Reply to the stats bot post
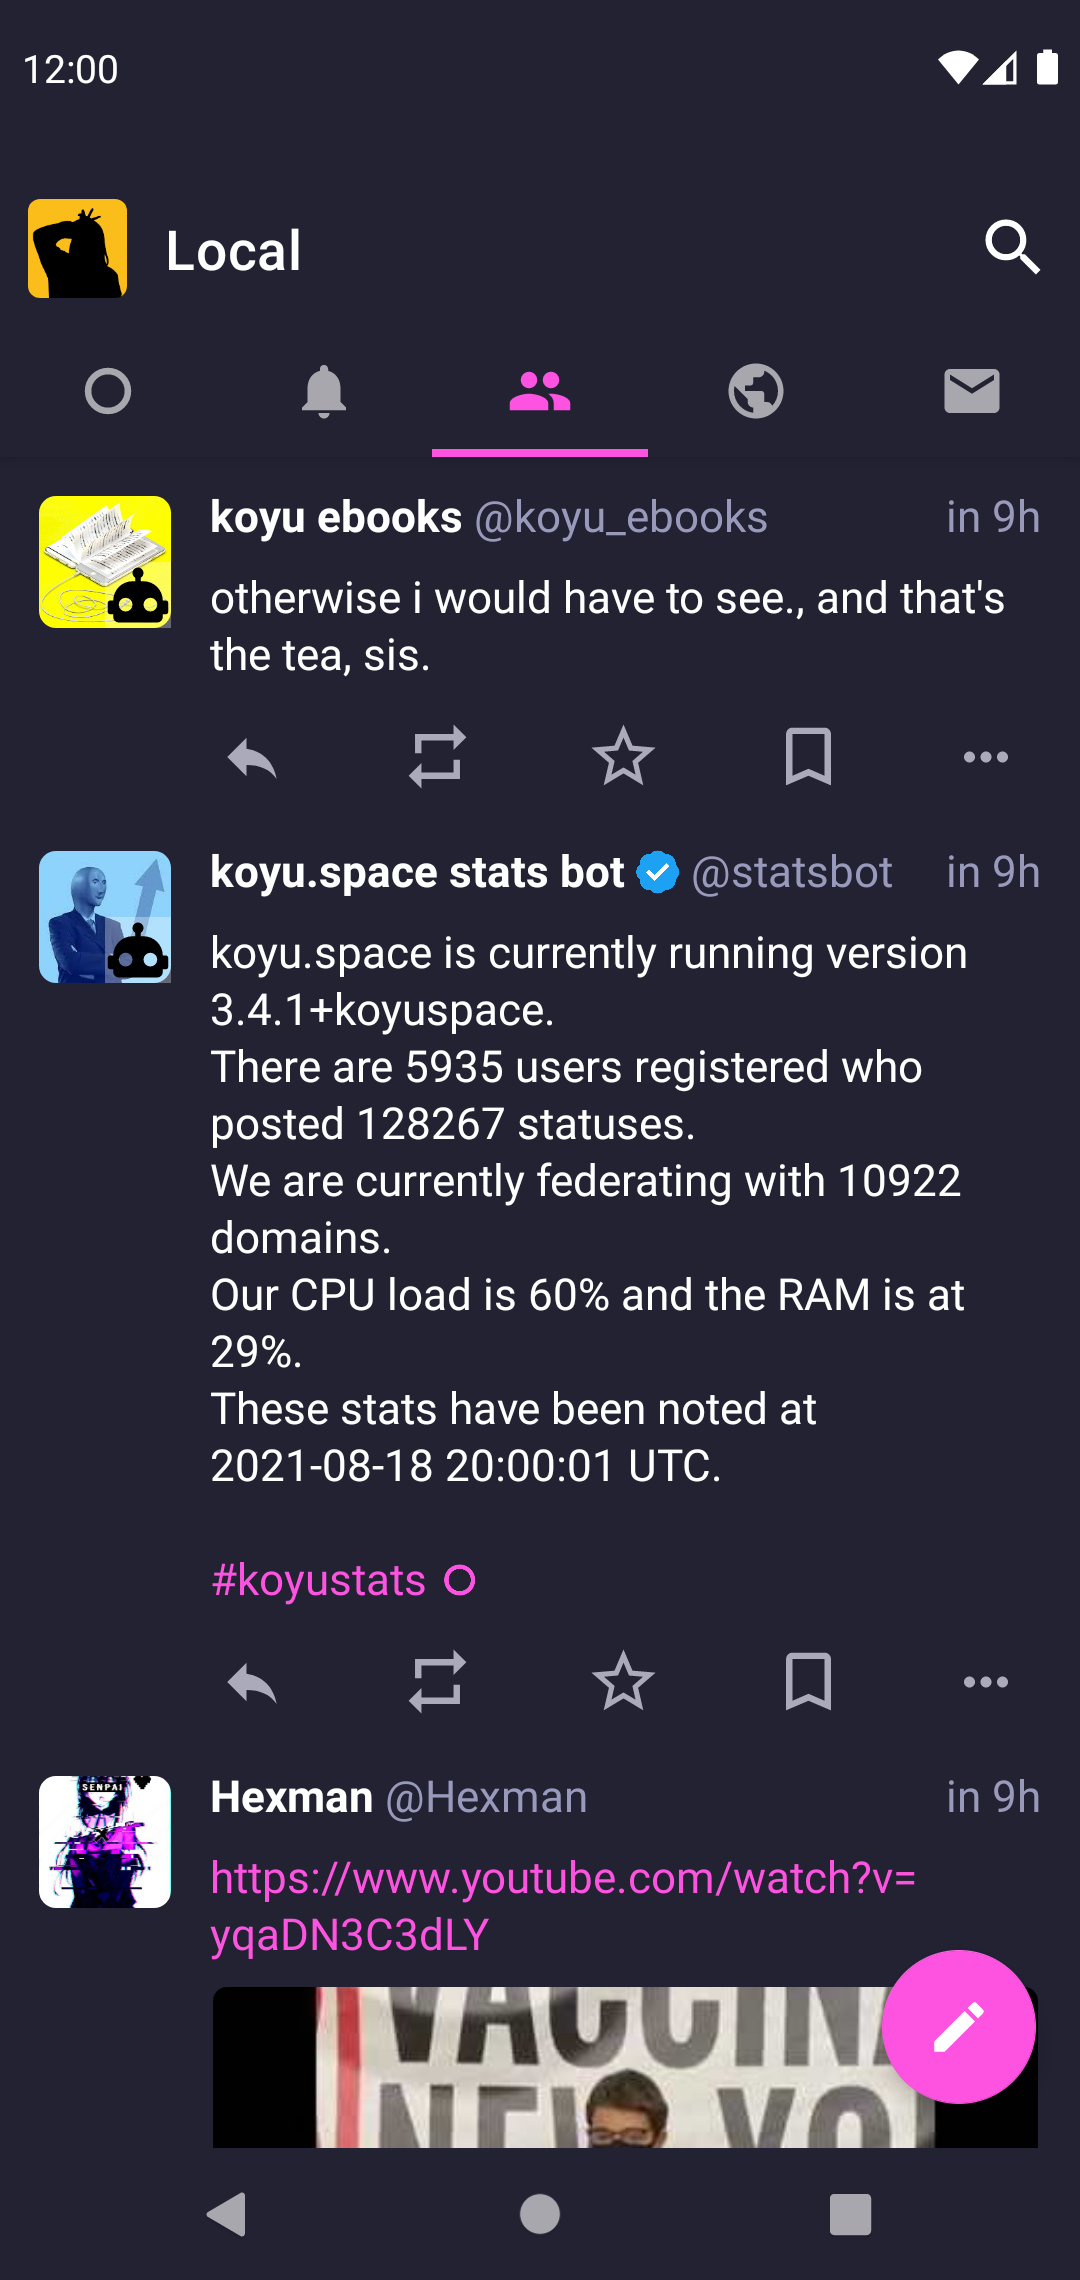The height and width of the screenshot is (2280, 1080). point(252,1682)
